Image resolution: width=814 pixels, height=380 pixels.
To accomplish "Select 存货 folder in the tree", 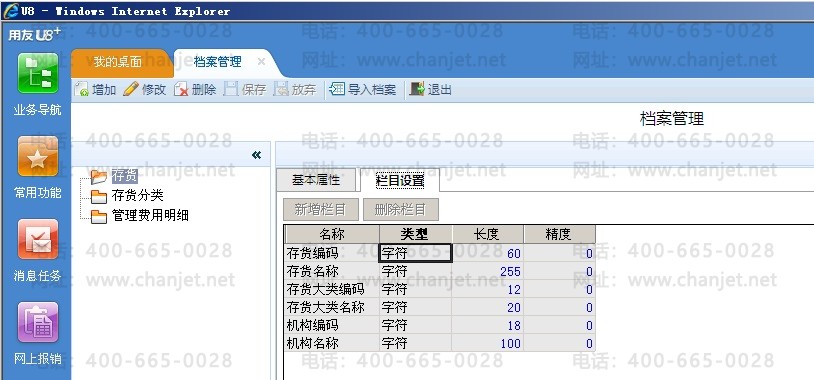I will 125,176.
